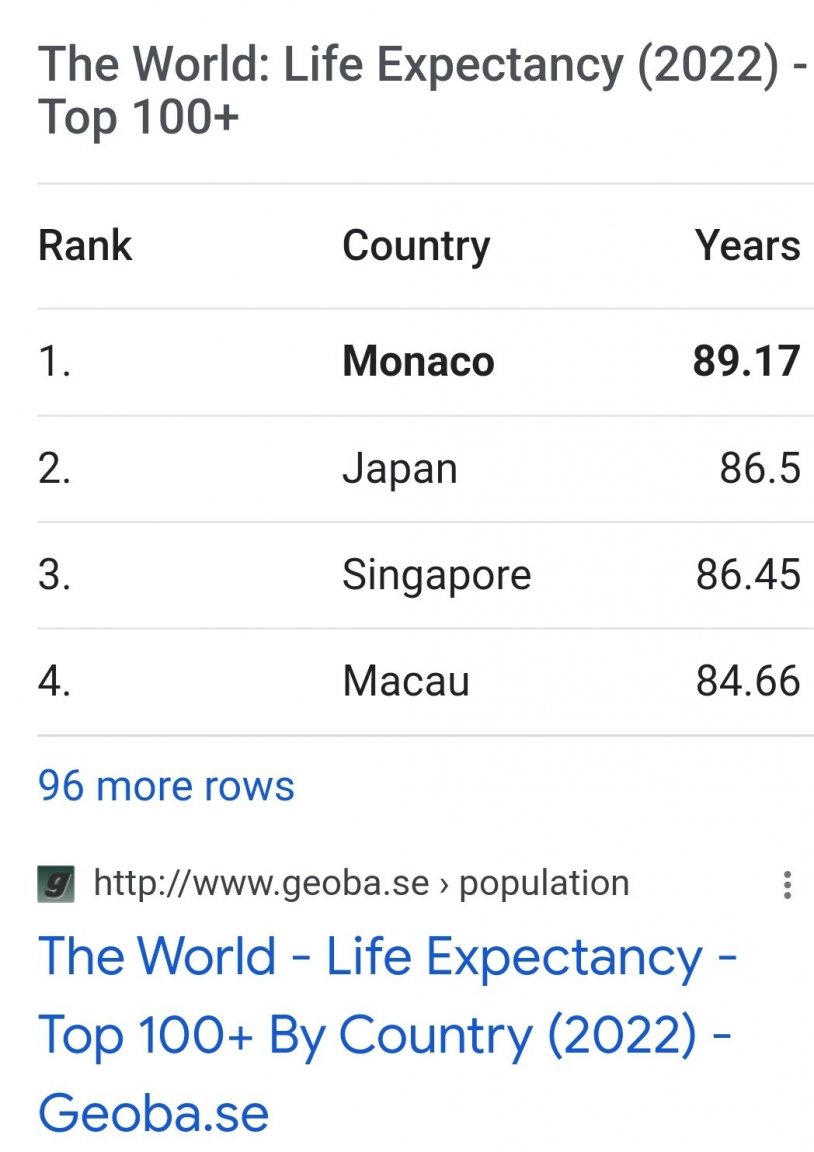Click the "Country" column header

(x=416, y=246)
